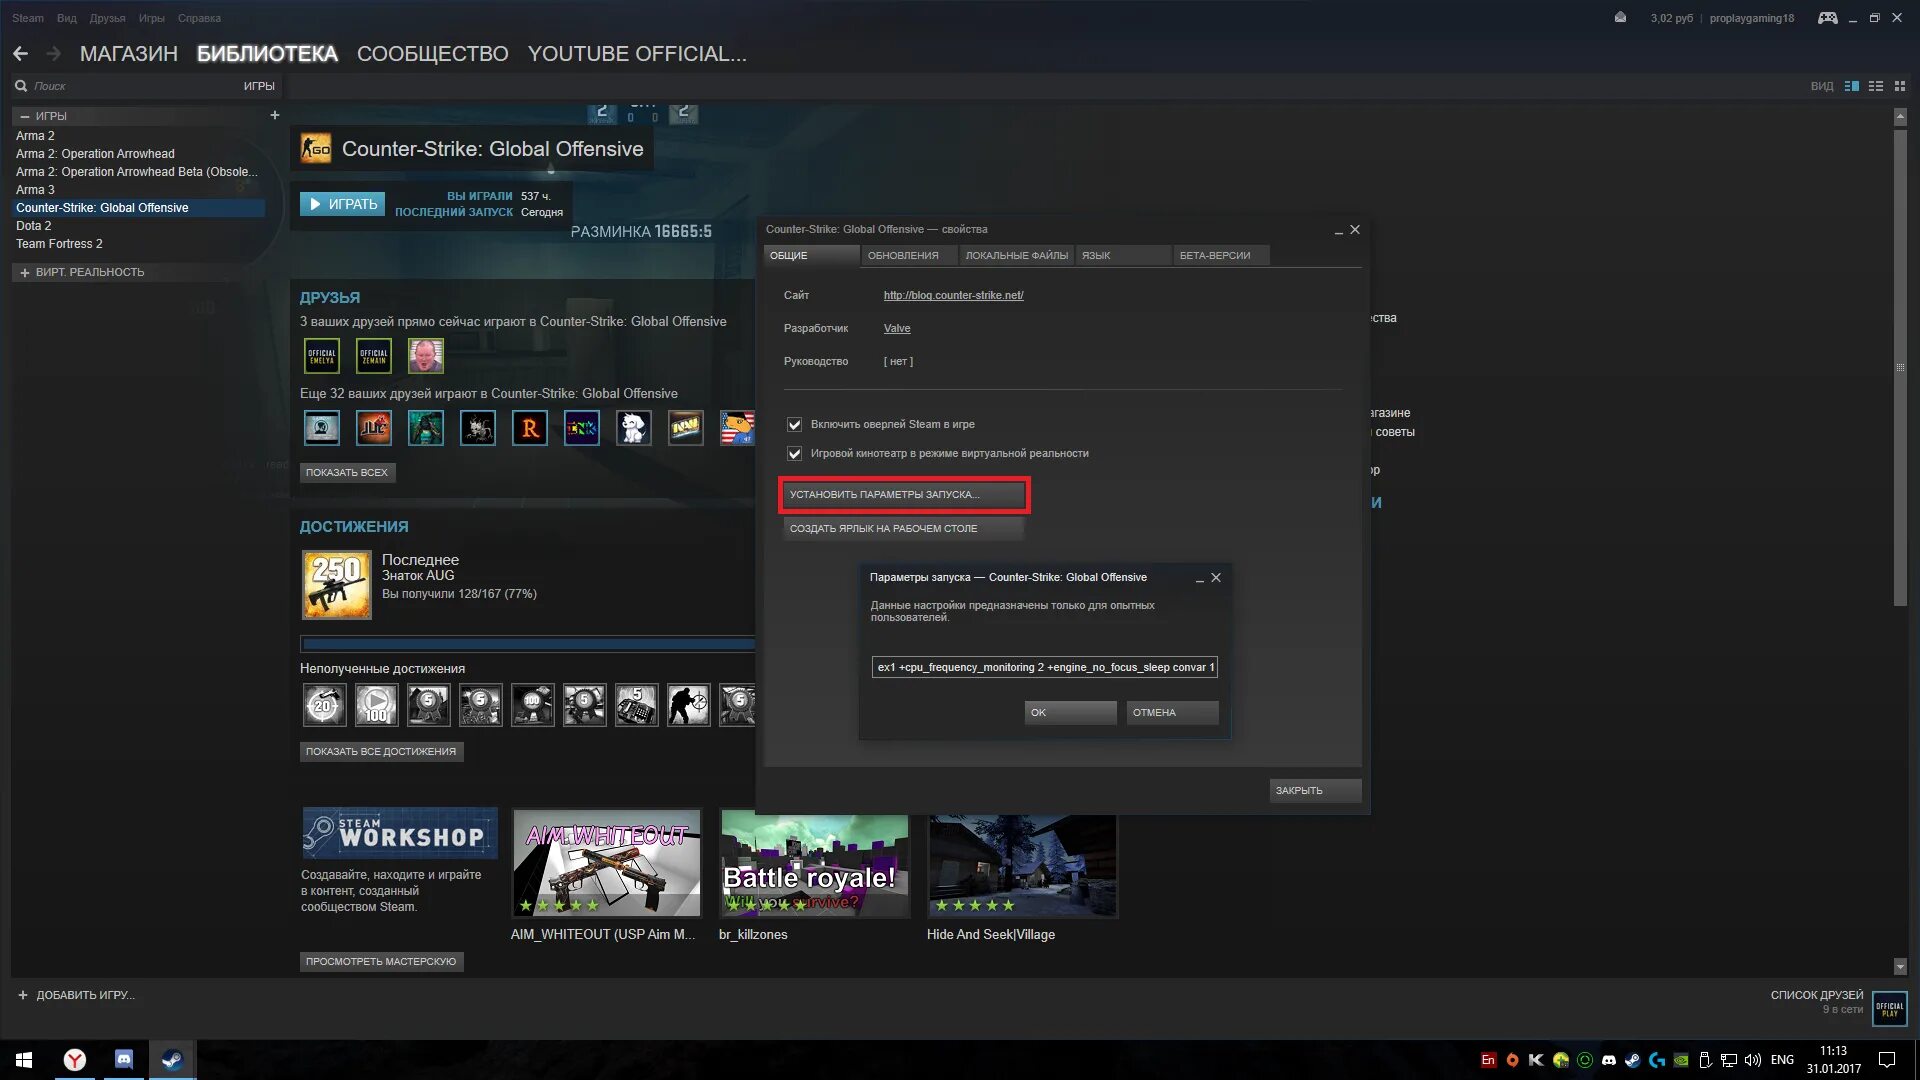Switch to ЛОКАЛЬНЫЕ ФАЙЛЫ tab
The width and height of the screenshot is (1920, 1080).
1016,256
